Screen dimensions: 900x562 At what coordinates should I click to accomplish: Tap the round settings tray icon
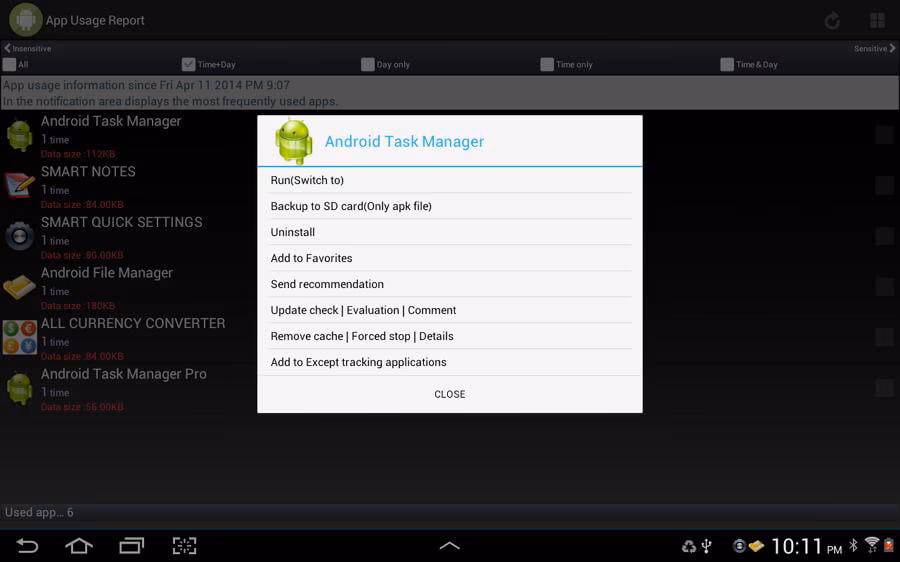tap(739, 546)
